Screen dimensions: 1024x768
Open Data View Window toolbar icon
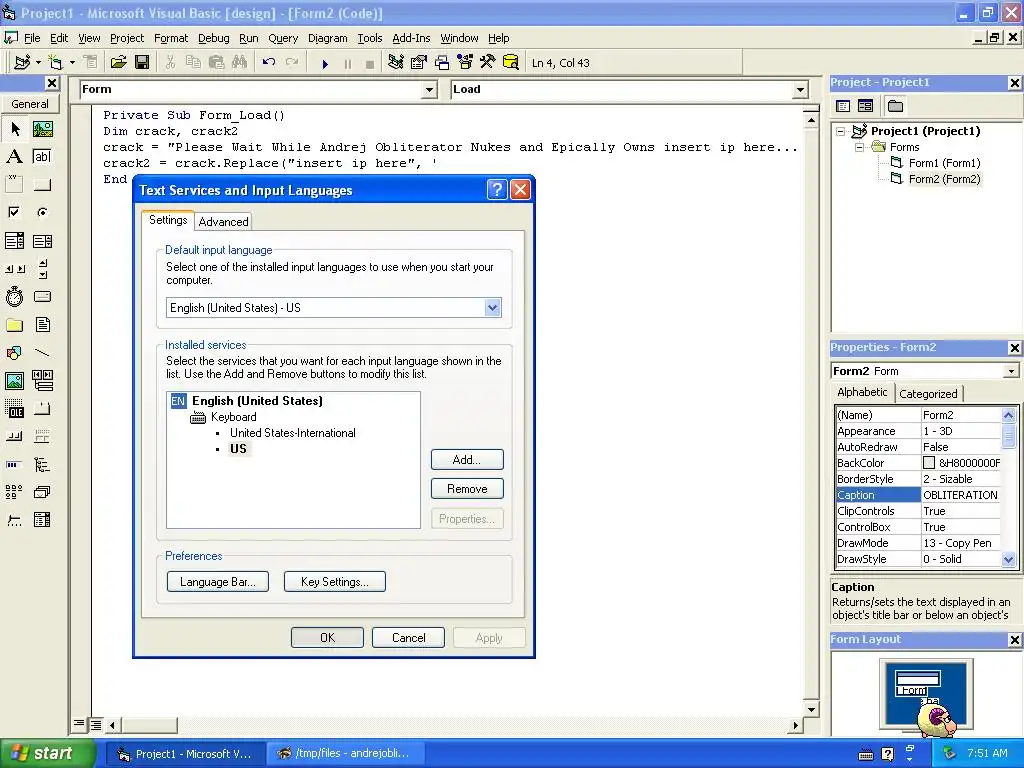[511, 63]
